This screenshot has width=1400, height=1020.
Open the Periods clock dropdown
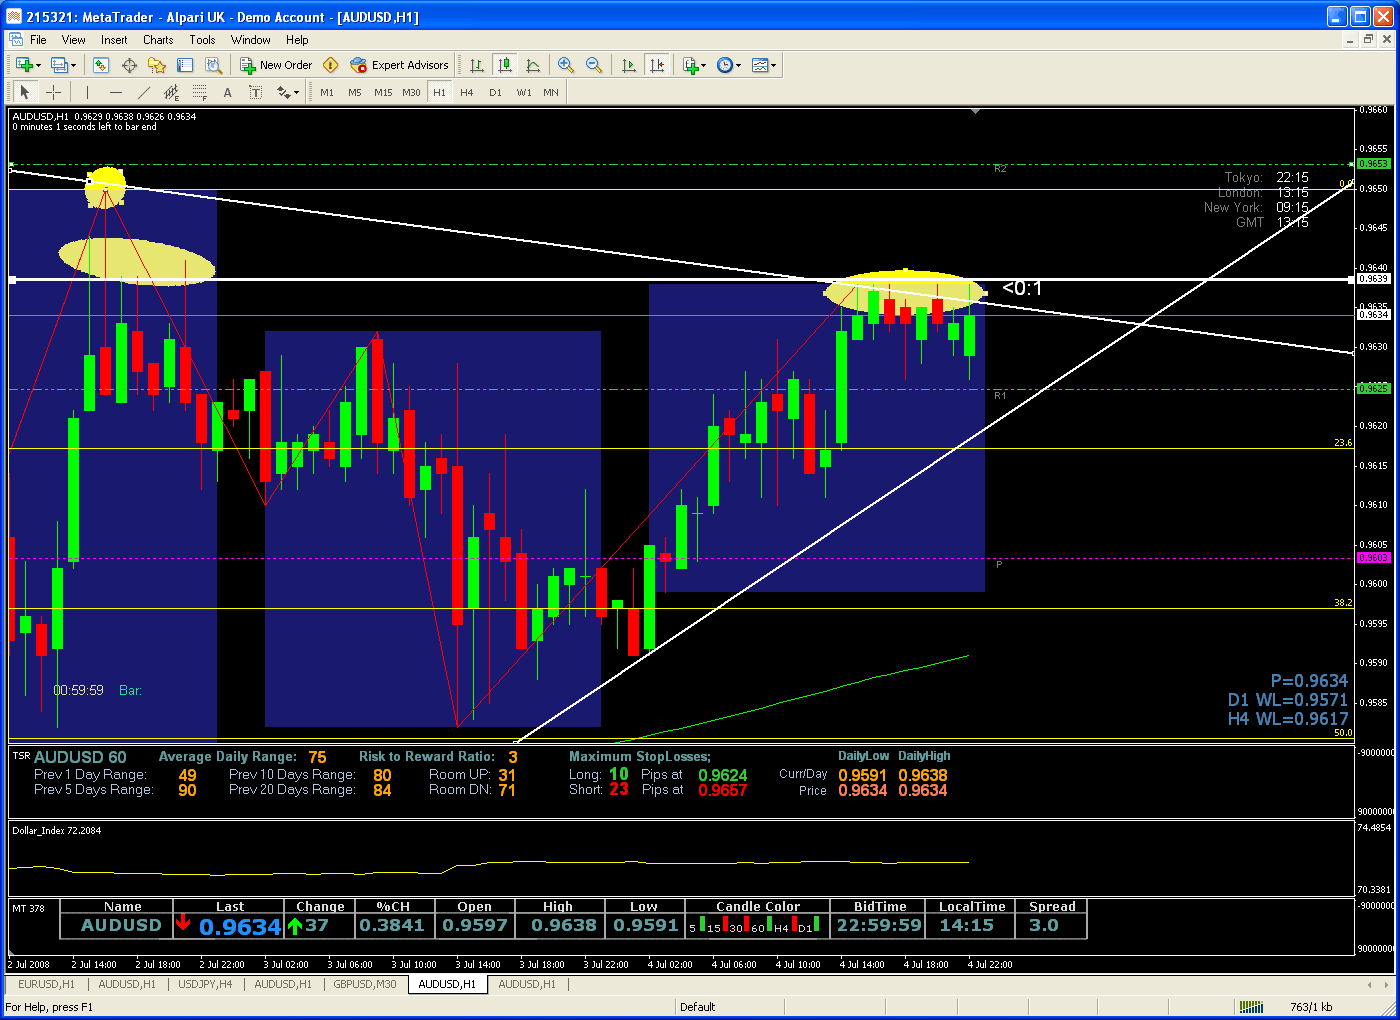[729, 65]
